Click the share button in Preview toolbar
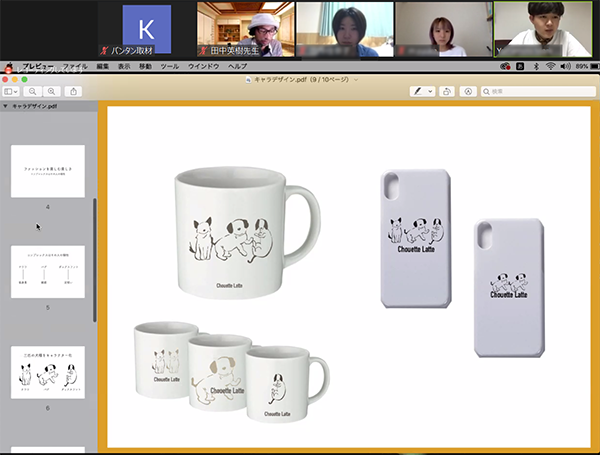The width and height of the screenshot is (600, 455). click(74, 91)
